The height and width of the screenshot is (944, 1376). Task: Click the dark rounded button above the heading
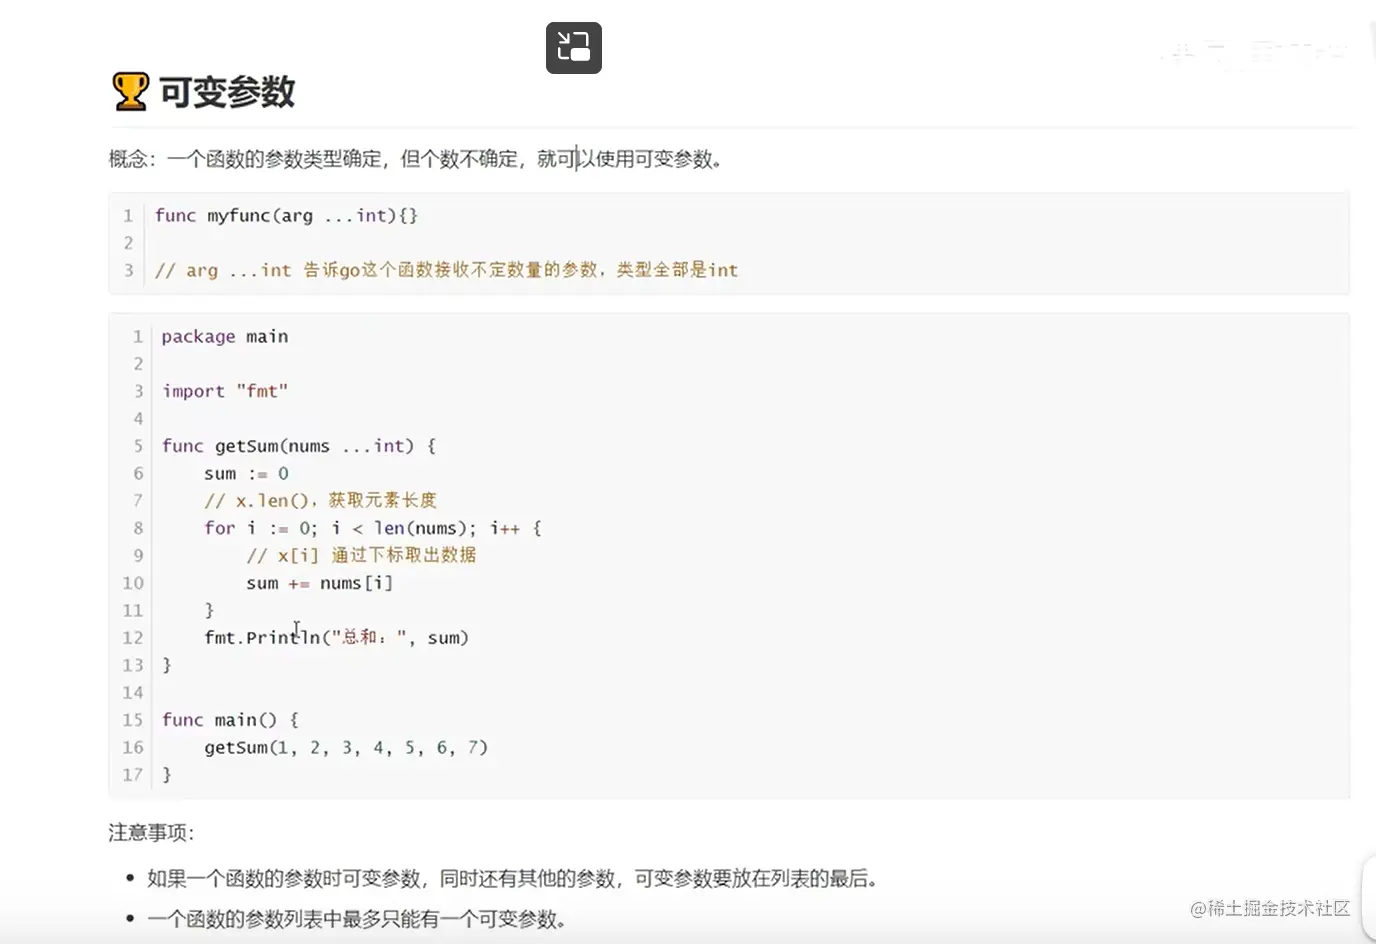click(573, 46)
